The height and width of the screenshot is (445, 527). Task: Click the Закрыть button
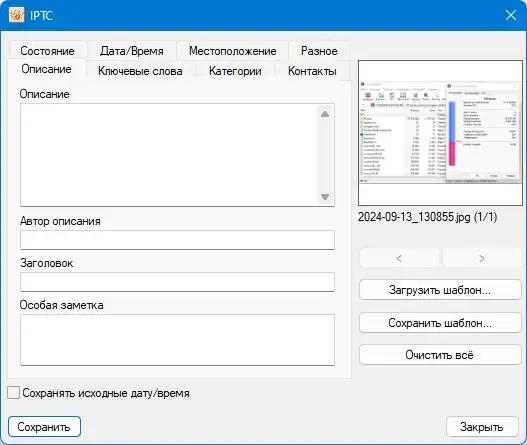pyautogui.click(x=482, y=427)
